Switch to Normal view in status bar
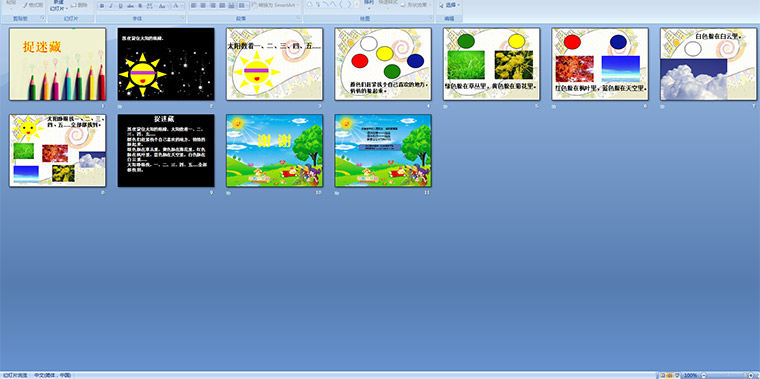 (662, 375)
